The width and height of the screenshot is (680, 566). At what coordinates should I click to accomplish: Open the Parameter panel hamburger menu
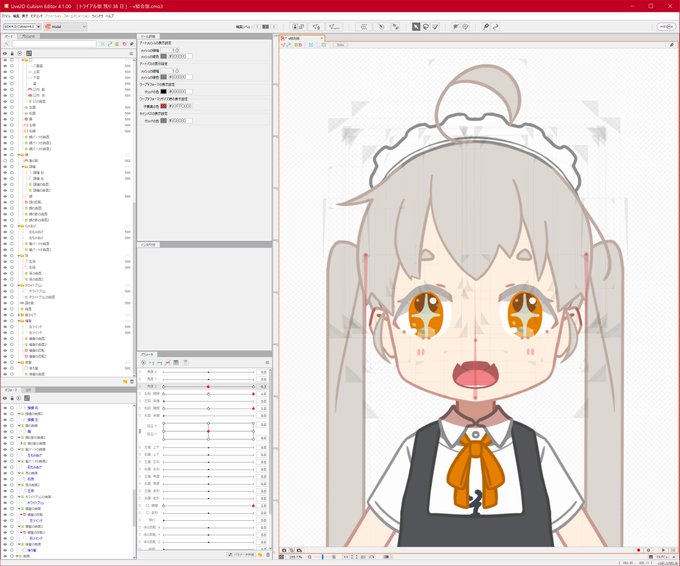point(267,363)
